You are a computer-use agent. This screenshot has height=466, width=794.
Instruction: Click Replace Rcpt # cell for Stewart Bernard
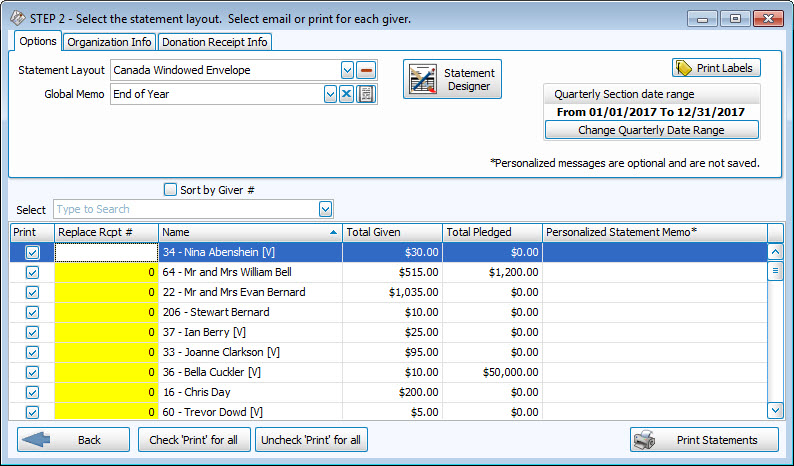(x=106, y=312)
